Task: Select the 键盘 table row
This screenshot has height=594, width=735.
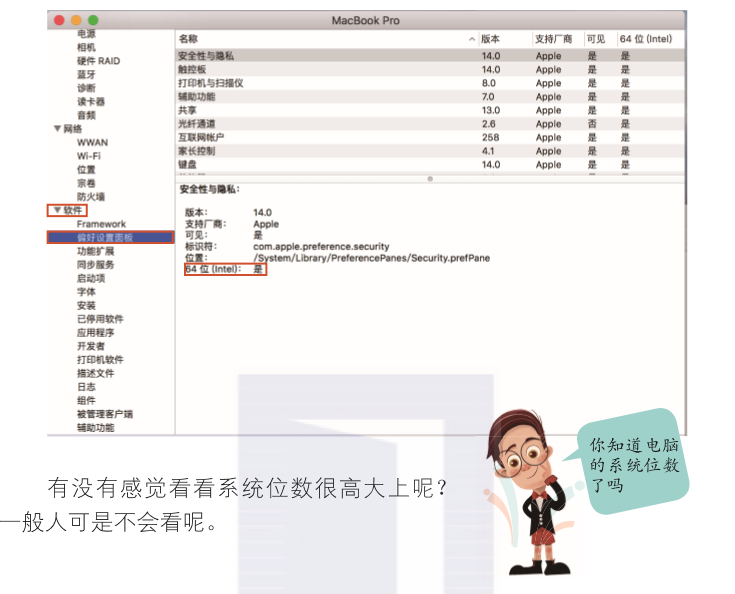Action: pos(430,165)
